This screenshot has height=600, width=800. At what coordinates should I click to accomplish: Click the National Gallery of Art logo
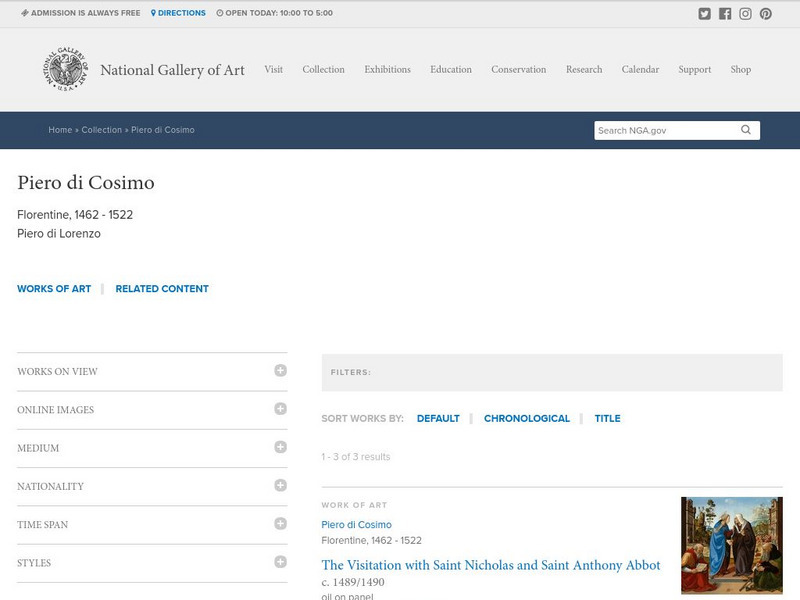click(x=65, y=70)
